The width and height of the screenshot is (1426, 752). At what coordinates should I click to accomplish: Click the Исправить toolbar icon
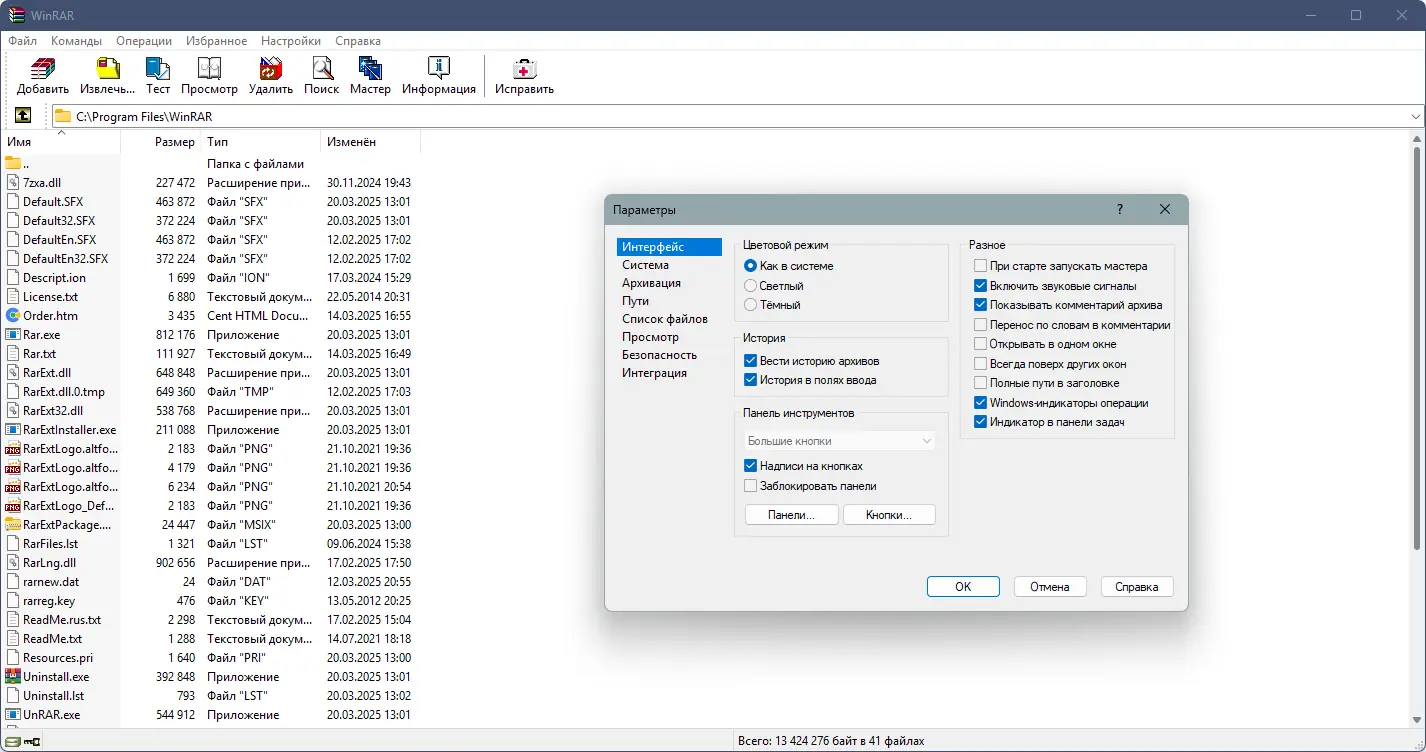click(524, 68)
